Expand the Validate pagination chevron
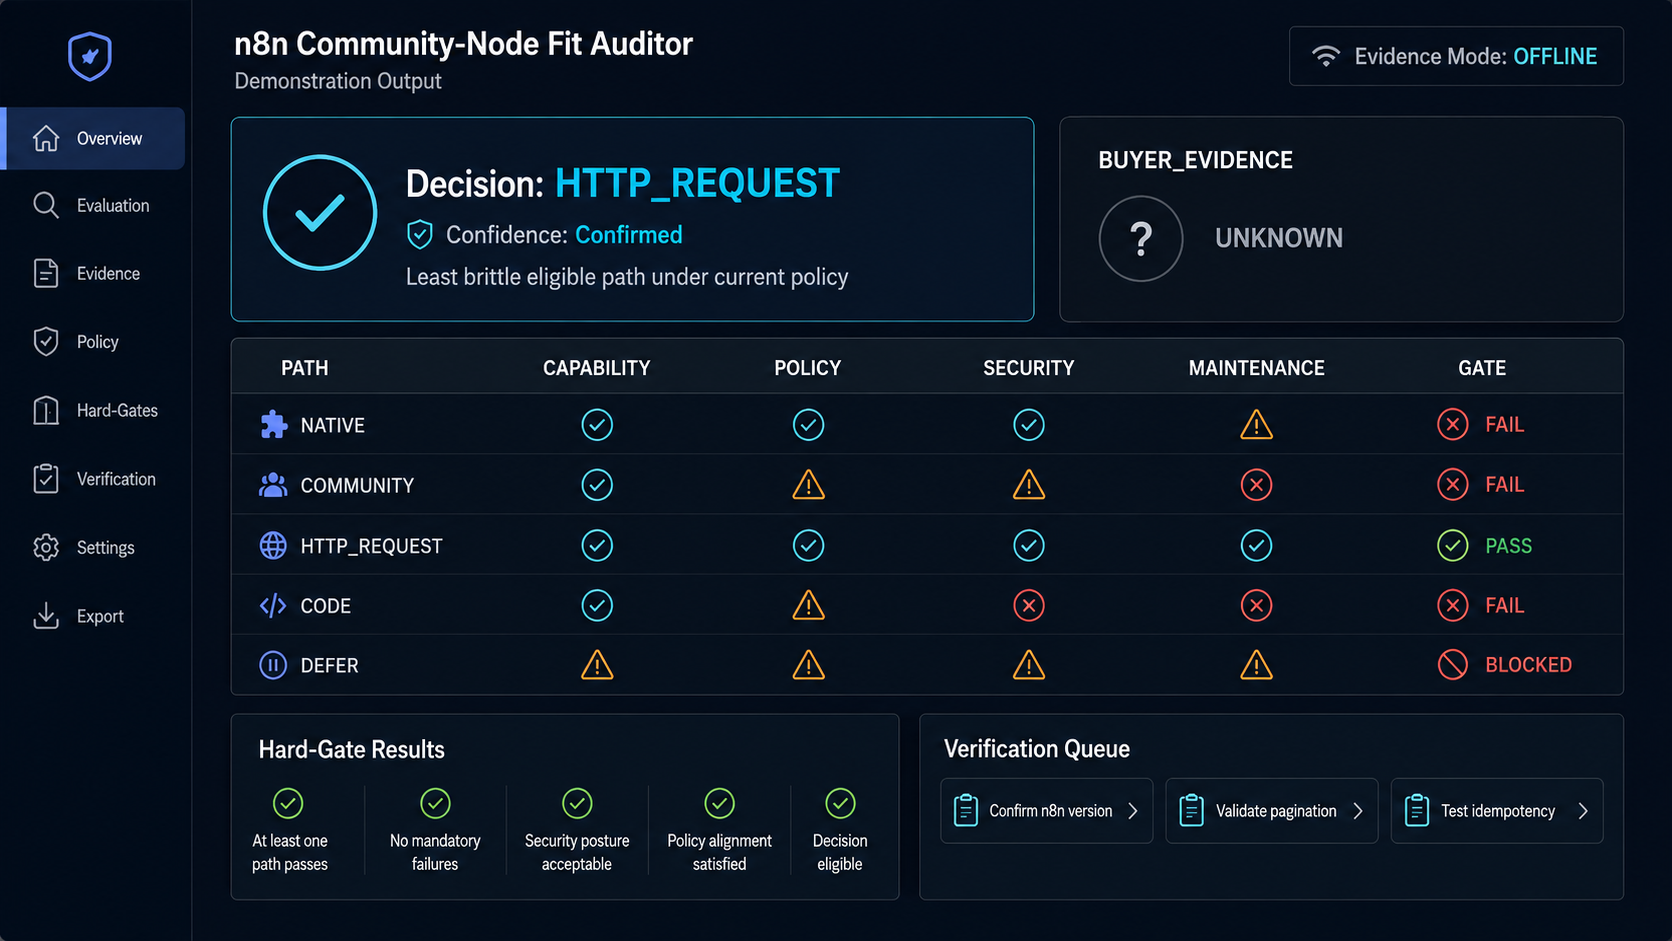1672x941 pixels. pyautogui.click(x=1358, y=811)
